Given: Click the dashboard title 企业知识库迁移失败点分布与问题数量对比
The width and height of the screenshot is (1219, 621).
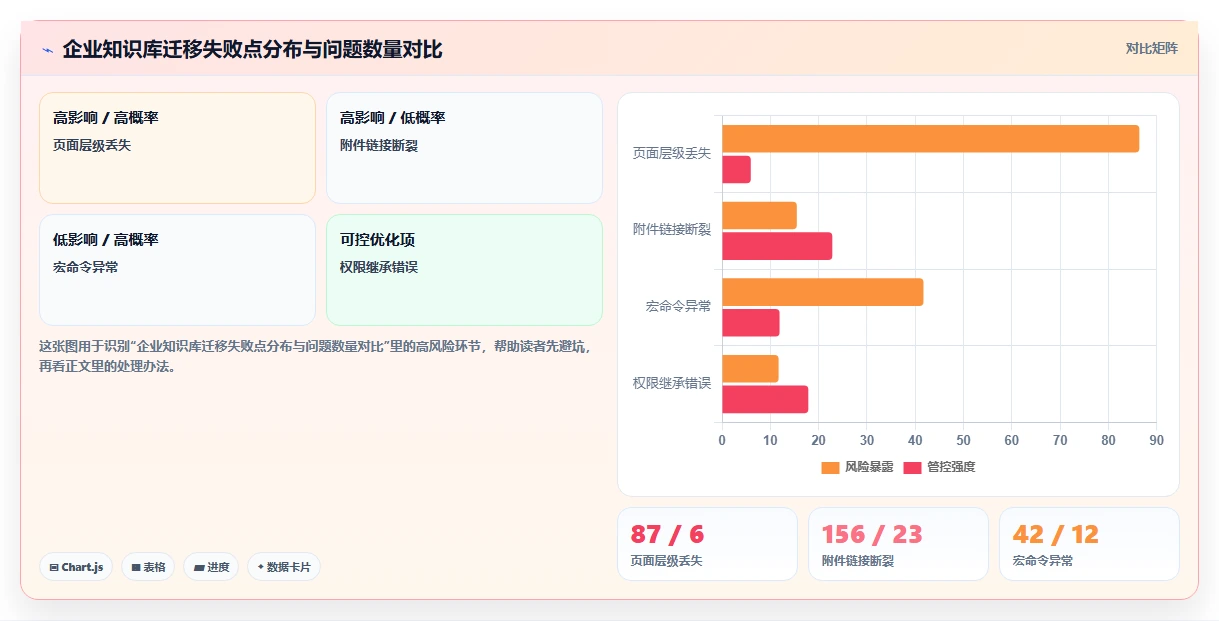Looking at the screenshot, I should 252,49.
